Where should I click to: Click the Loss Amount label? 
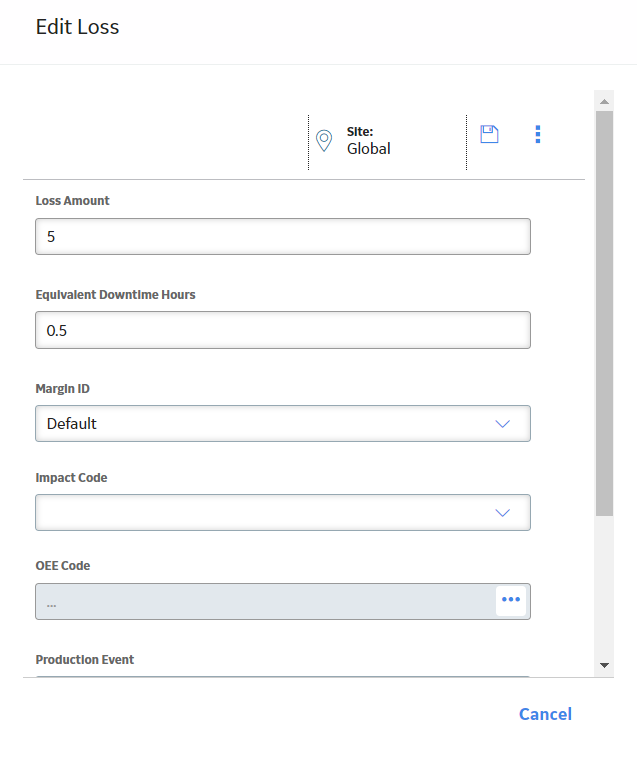click(72, 200)
